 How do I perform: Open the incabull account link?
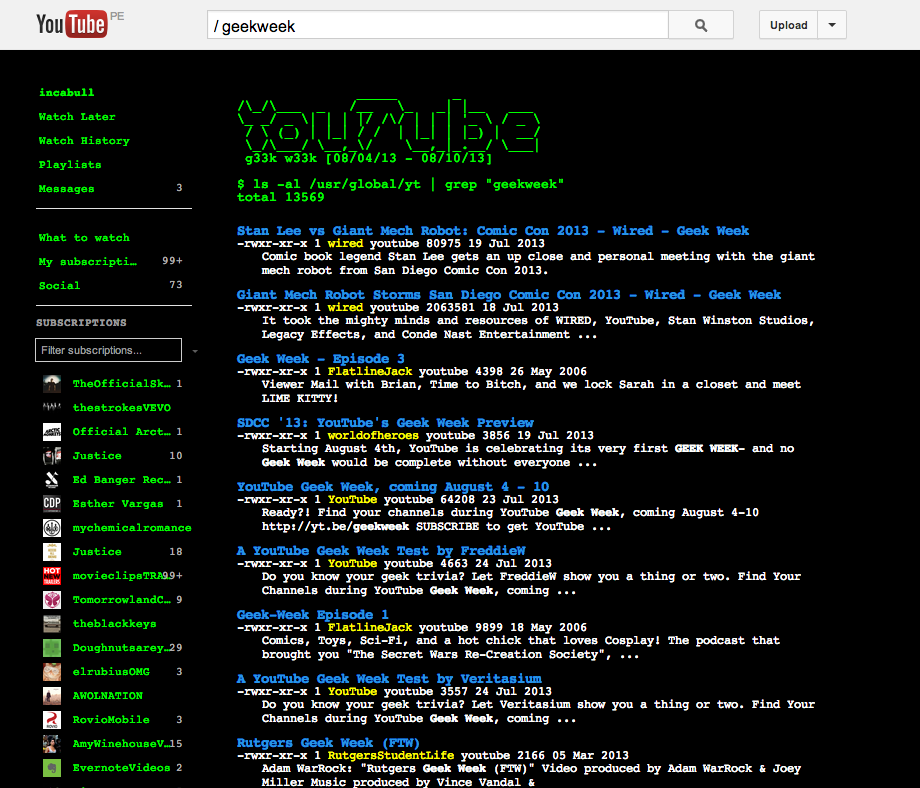66,93
